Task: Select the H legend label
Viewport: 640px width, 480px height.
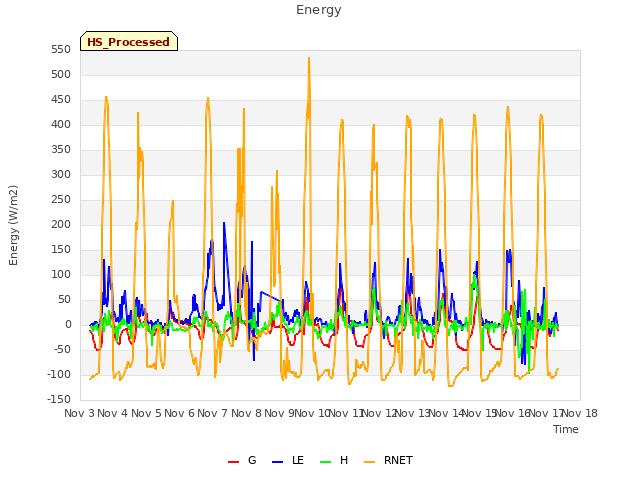Action: pyautogui.click(x=344, y=460)
